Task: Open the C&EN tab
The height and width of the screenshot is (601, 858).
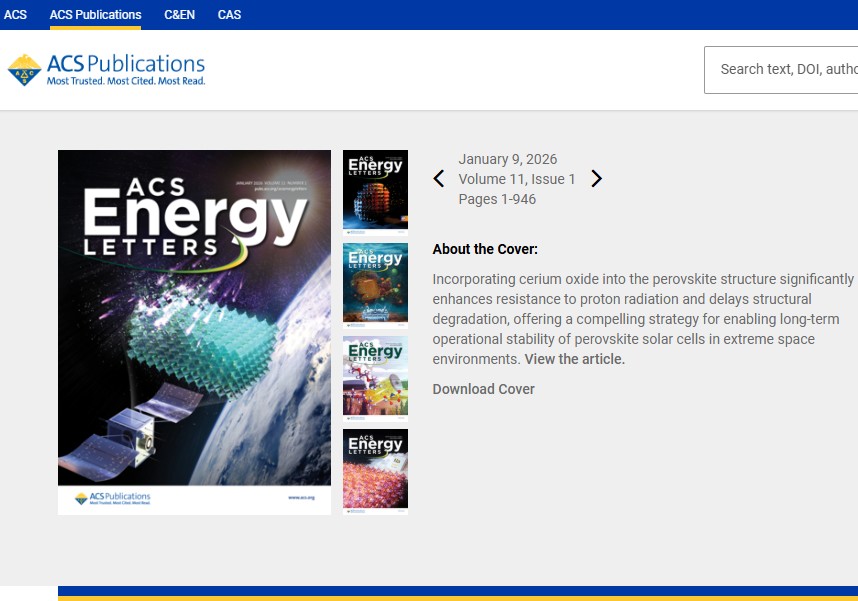Action: 179,15
